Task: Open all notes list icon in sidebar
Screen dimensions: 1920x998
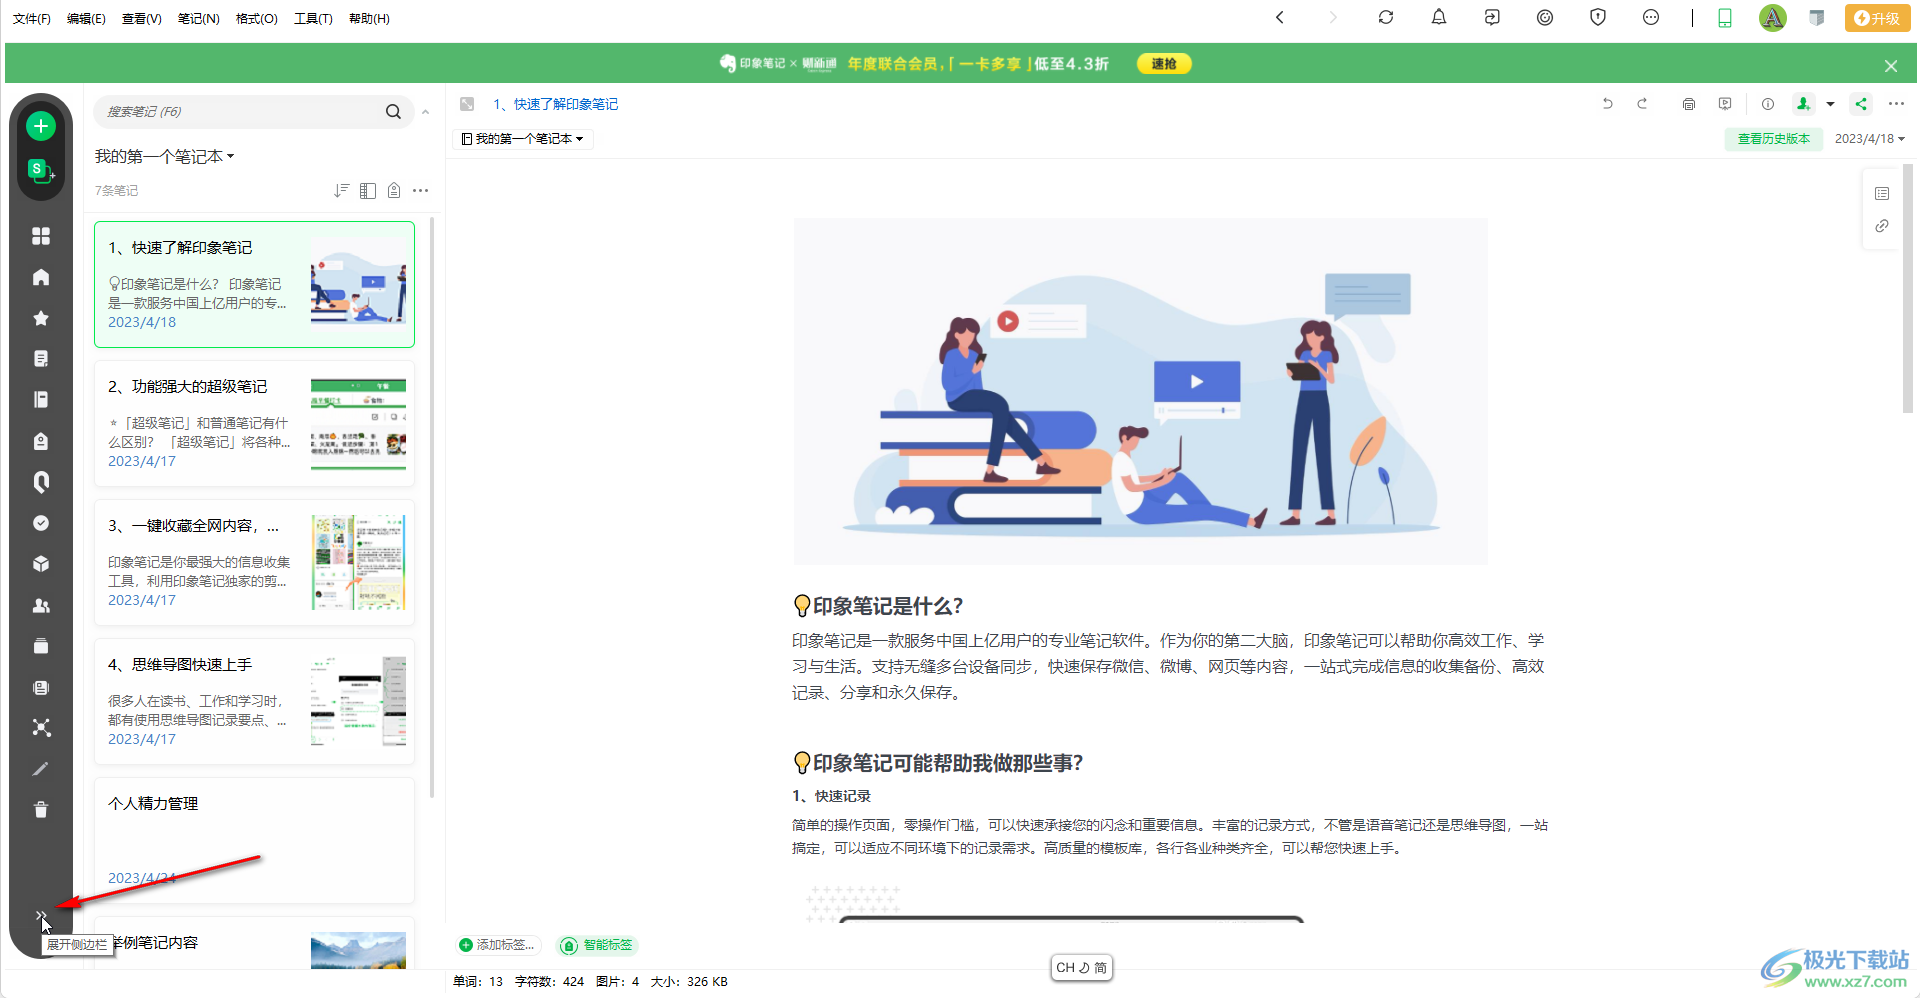Action: 41,359
